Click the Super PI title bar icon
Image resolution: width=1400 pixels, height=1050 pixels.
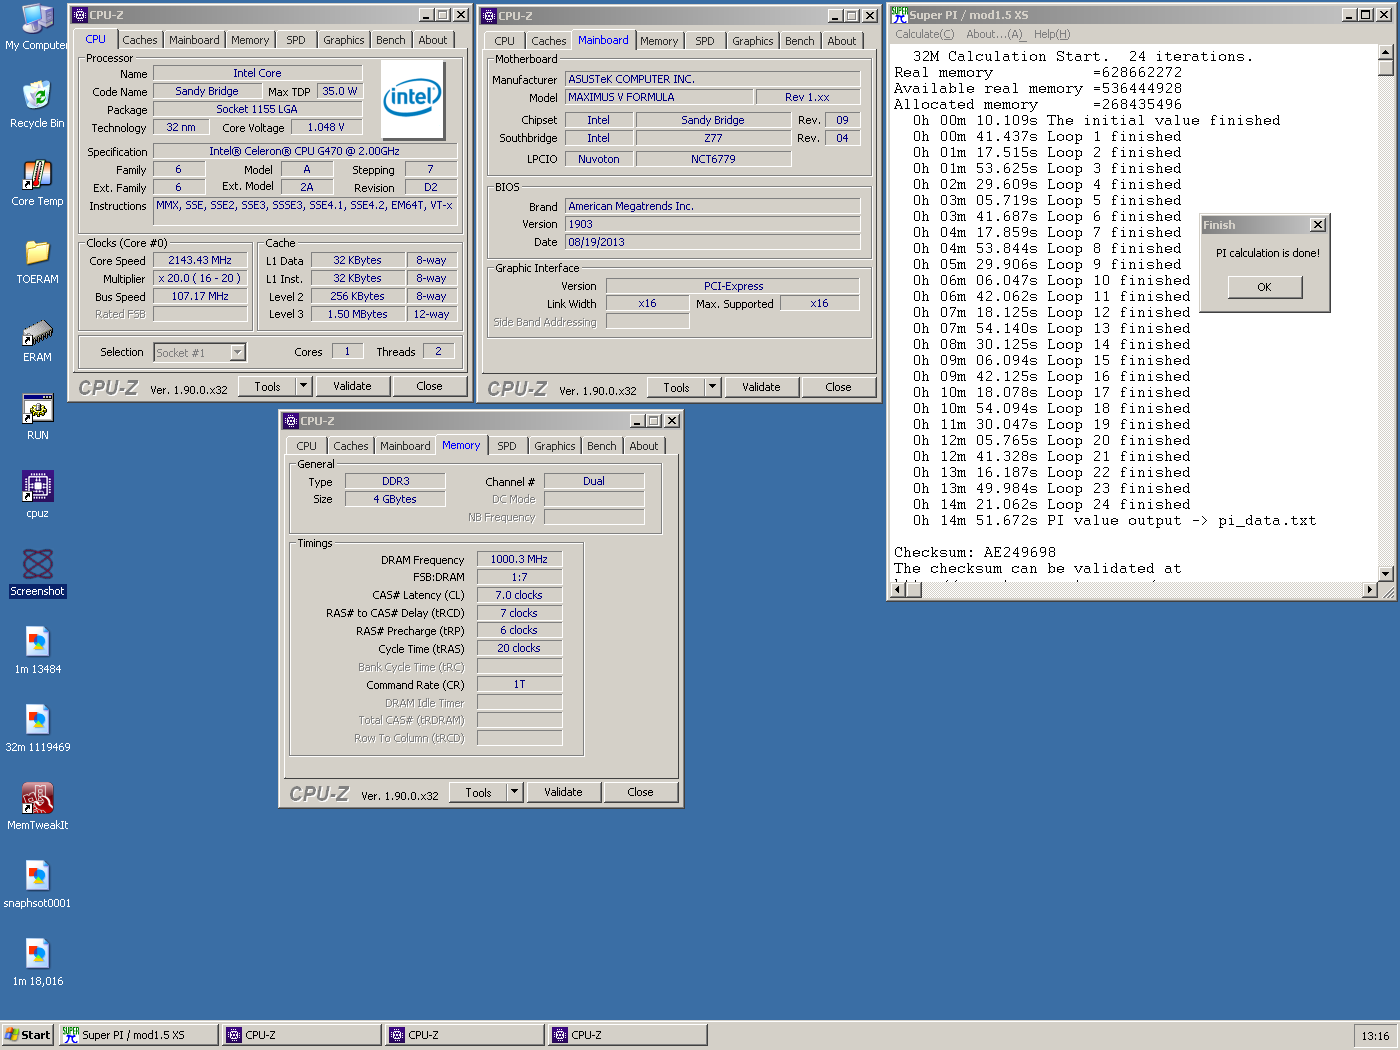click(x=899, y=15)
